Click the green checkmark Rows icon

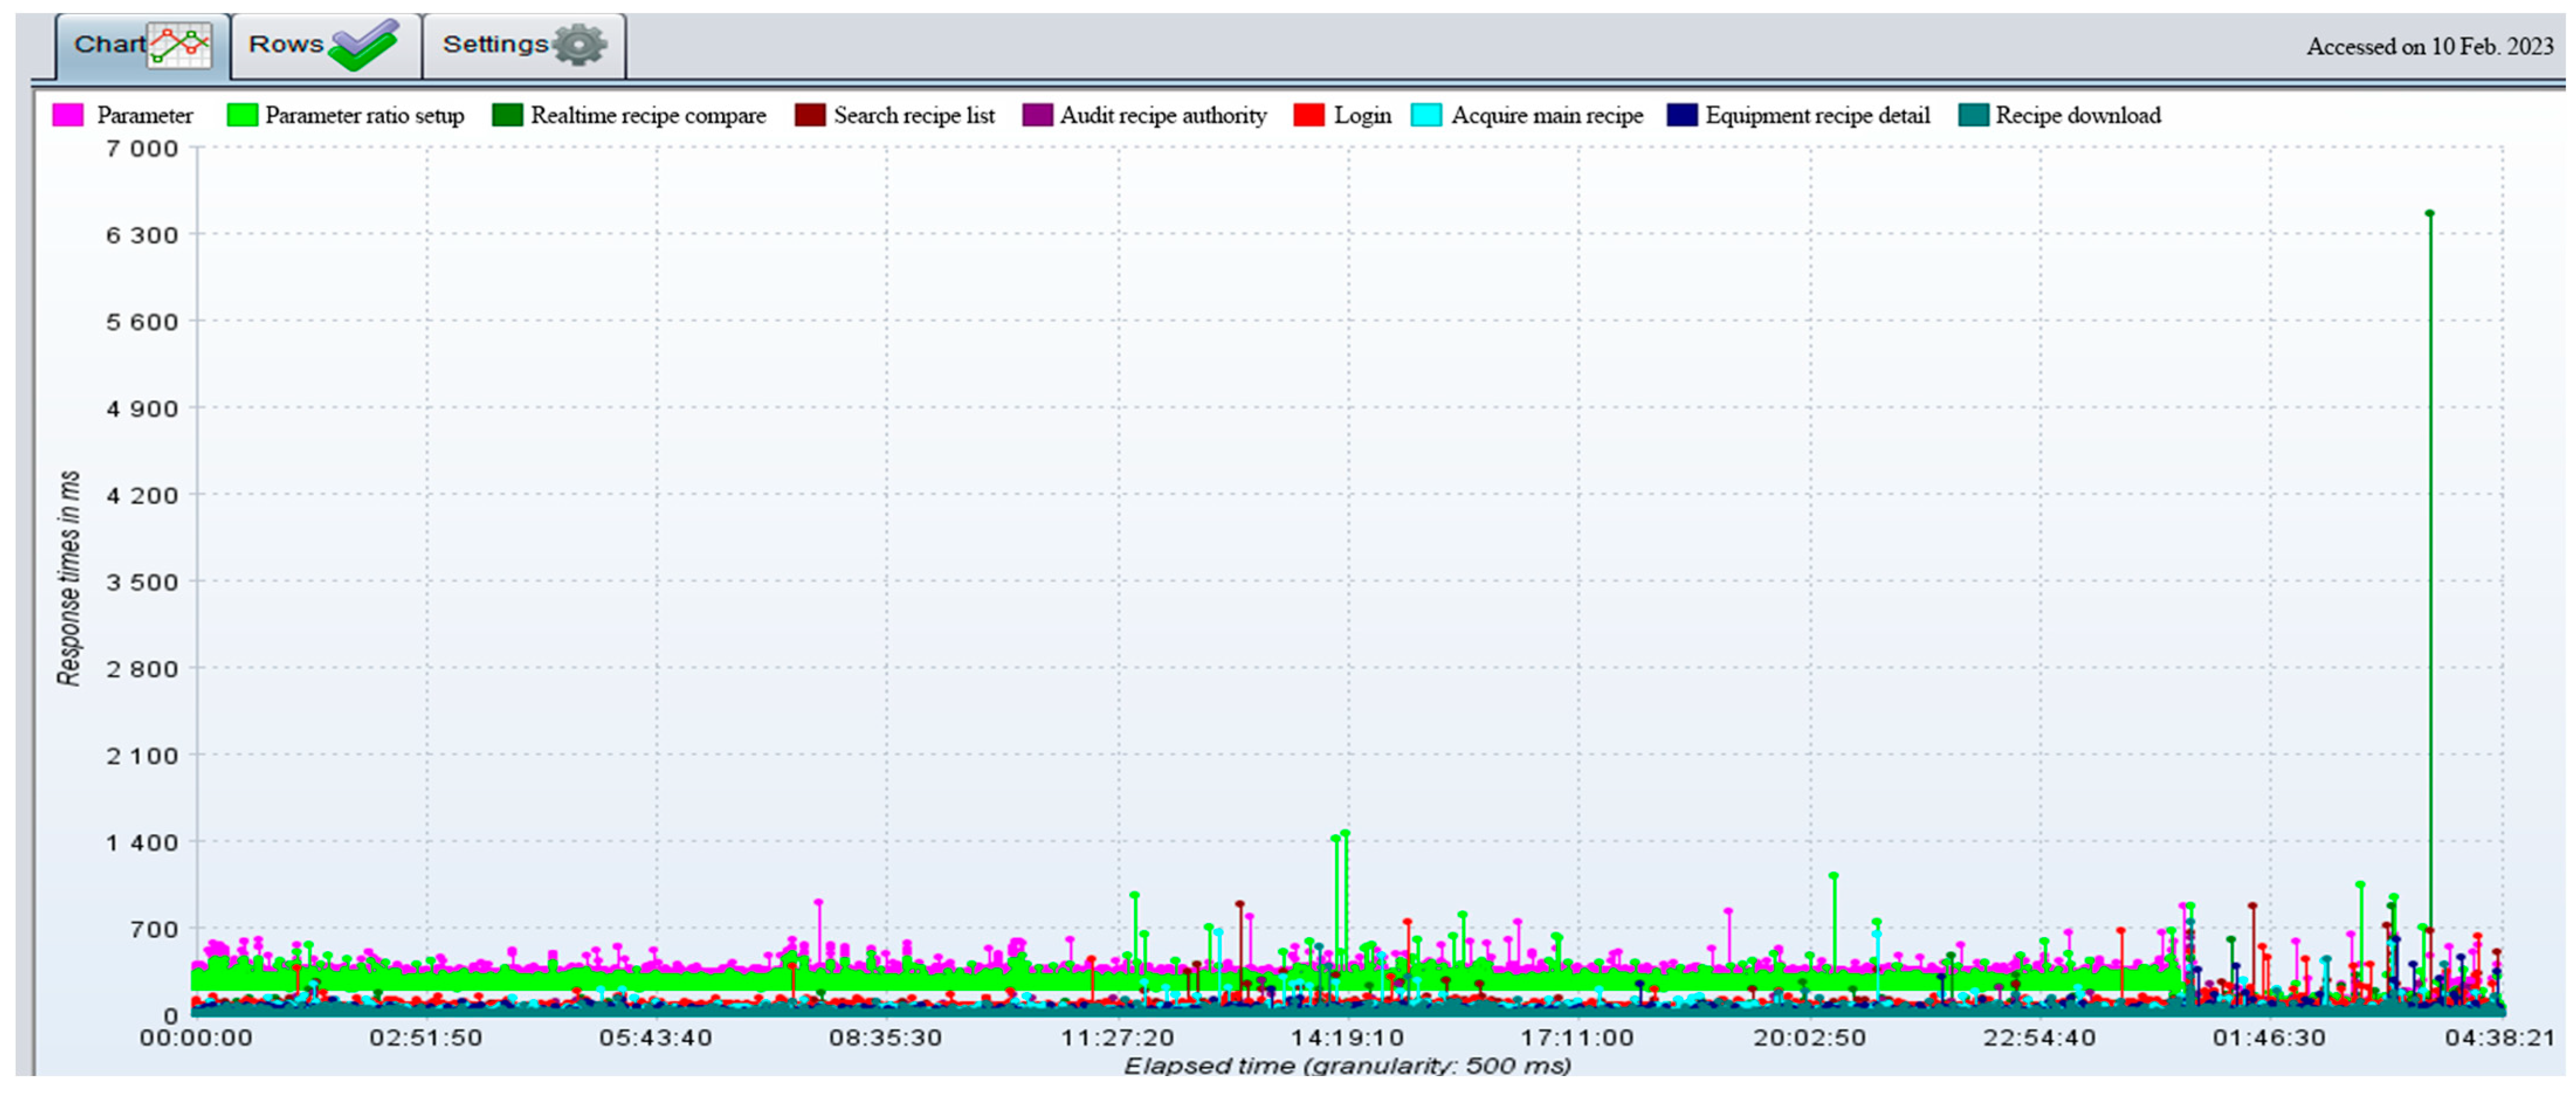tap(364, 45)
